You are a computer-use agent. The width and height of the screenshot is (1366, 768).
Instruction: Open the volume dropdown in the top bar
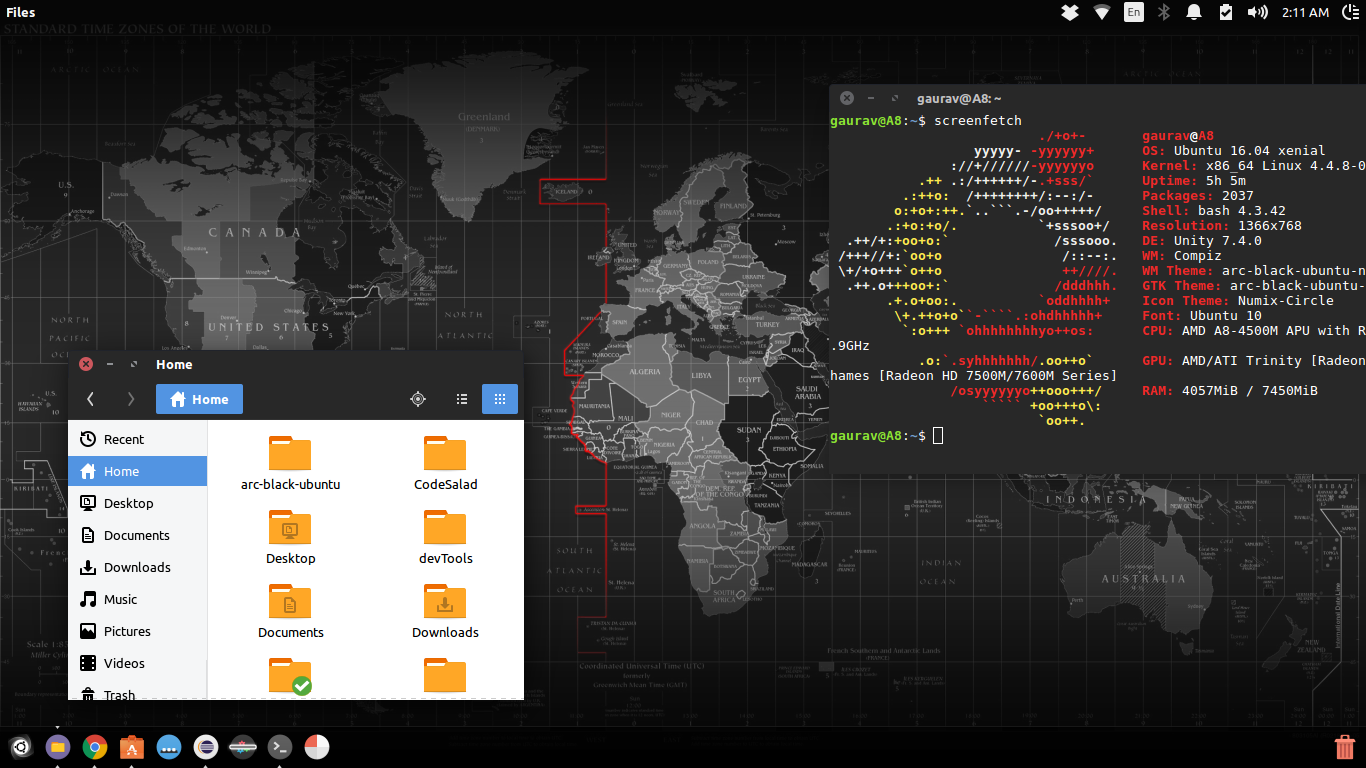(x=1257, y=11)
